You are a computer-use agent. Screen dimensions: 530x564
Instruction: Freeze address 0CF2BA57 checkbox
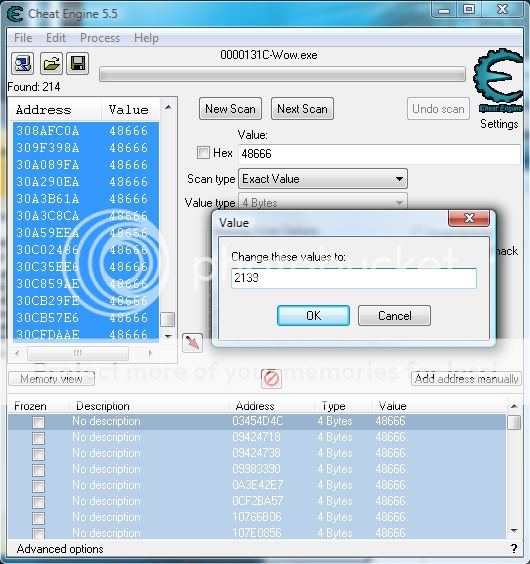(x=38, y=502)
